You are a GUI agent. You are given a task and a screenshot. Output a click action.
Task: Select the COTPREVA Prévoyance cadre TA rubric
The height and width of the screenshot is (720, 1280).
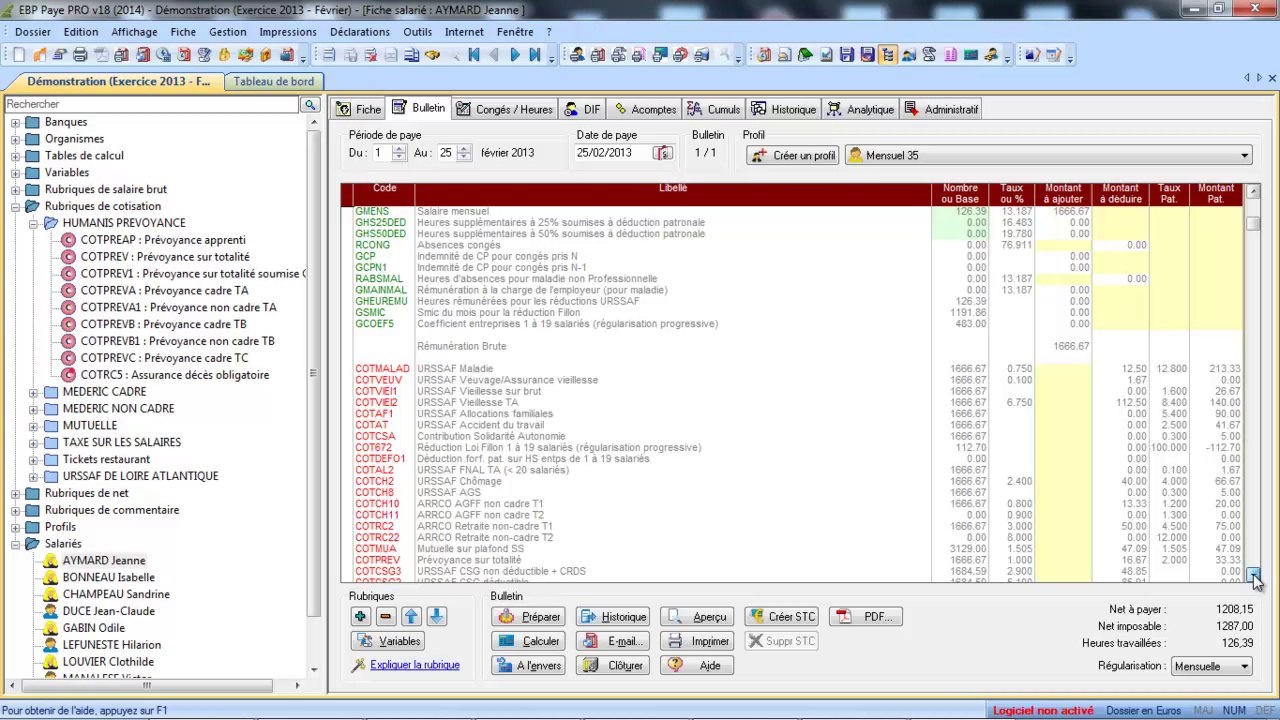[165, 291]
